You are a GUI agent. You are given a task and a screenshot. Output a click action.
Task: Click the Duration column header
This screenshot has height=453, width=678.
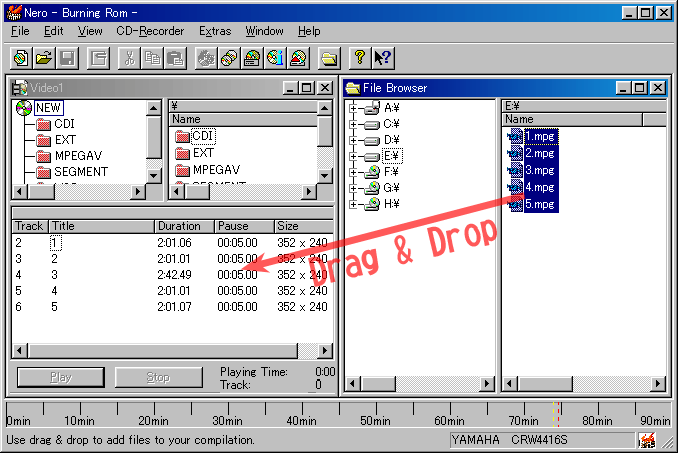pos(185,226)
